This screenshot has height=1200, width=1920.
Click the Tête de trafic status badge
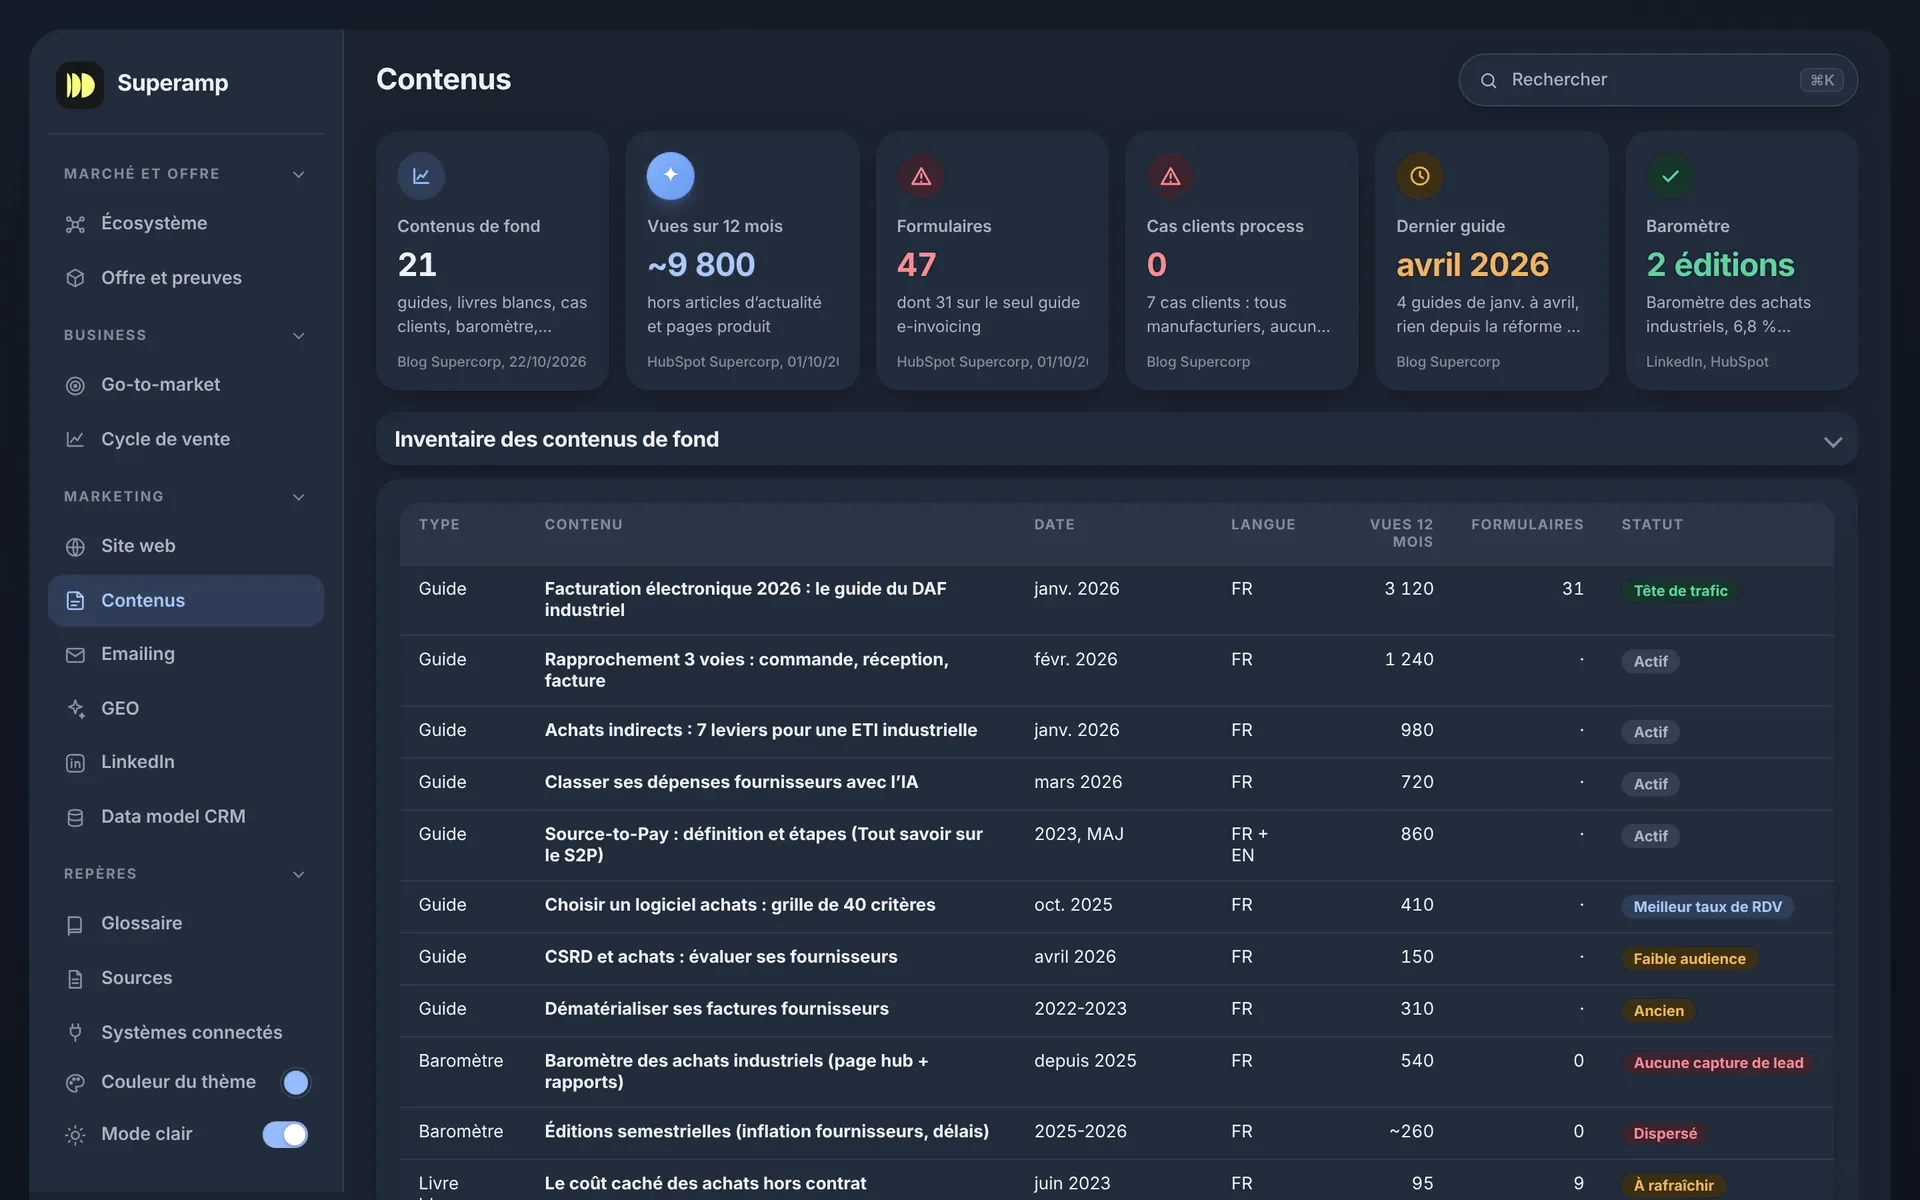pyautogui.click(x=1680, y=591)
